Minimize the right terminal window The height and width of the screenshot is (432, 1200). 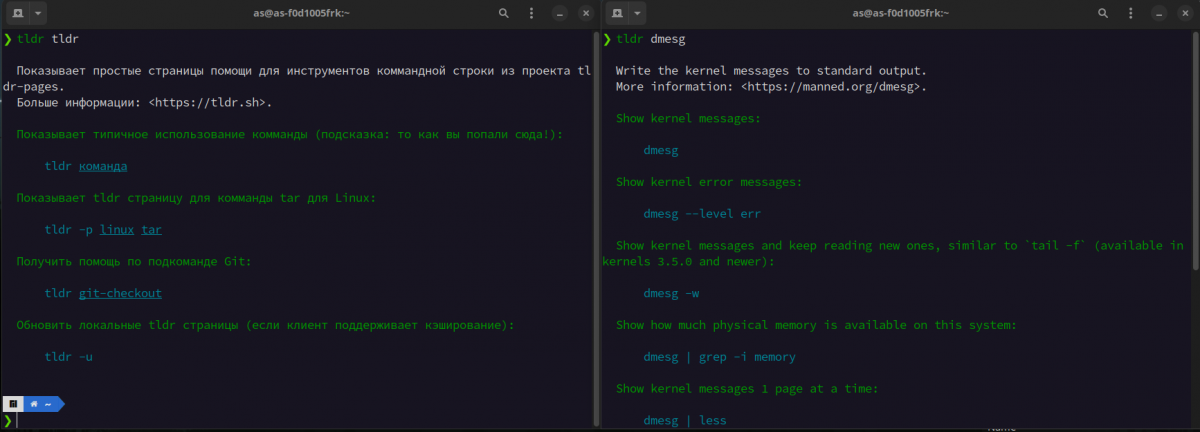coord(1161,14)
